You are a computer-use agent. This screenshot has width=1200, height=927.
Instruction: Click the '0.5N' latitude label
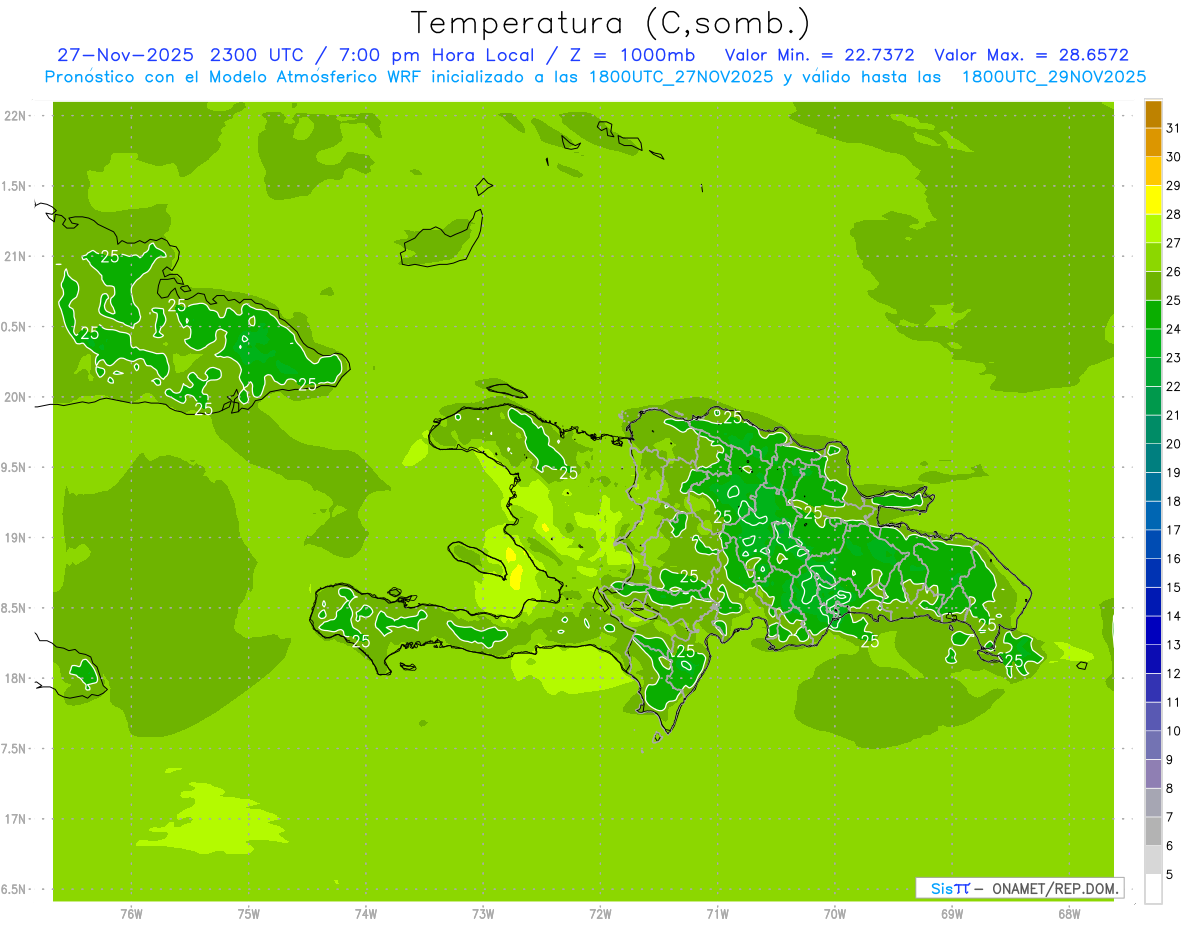tap(14, 327)
